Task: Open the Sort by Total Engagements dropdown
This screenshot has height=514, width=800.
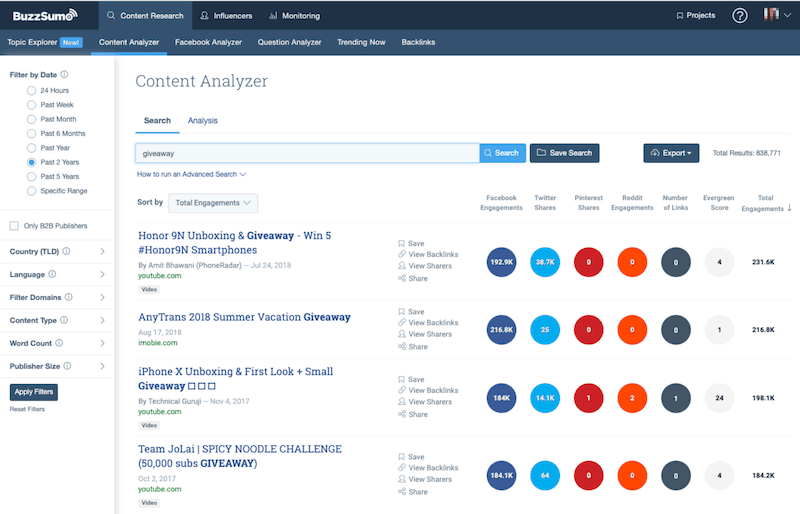Action: (213, 203)
